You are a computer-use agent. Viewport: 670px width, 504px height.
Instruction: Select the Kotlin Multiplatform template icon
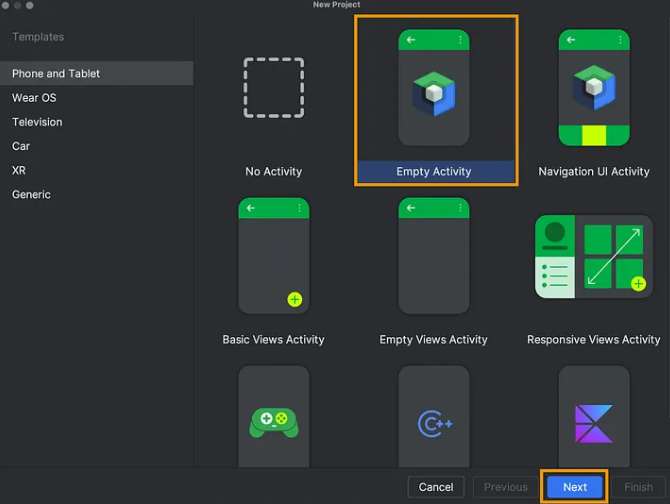(594, 424)
